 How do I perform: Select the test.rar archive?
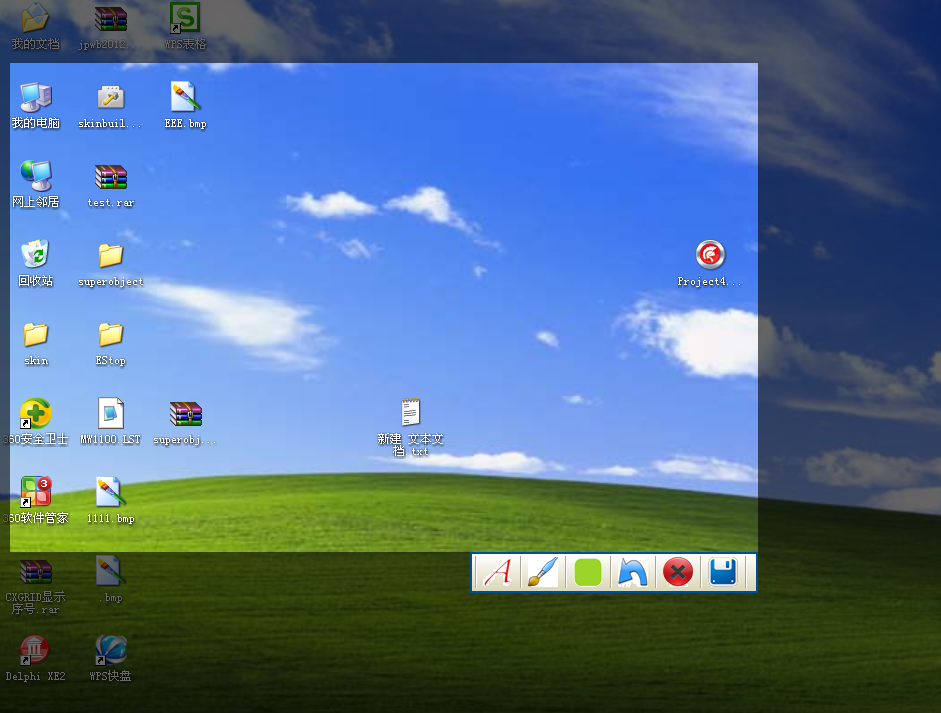[x=110, y=185]
